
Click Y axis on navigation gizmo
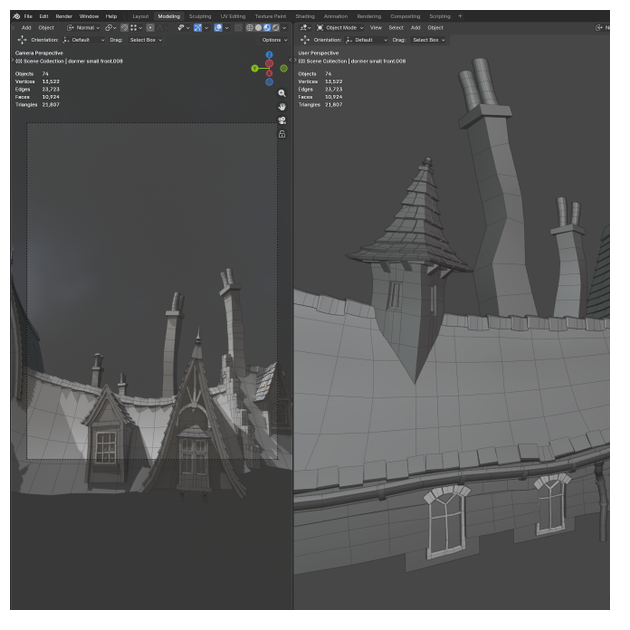pyautogui.click(x=254, y=68)
